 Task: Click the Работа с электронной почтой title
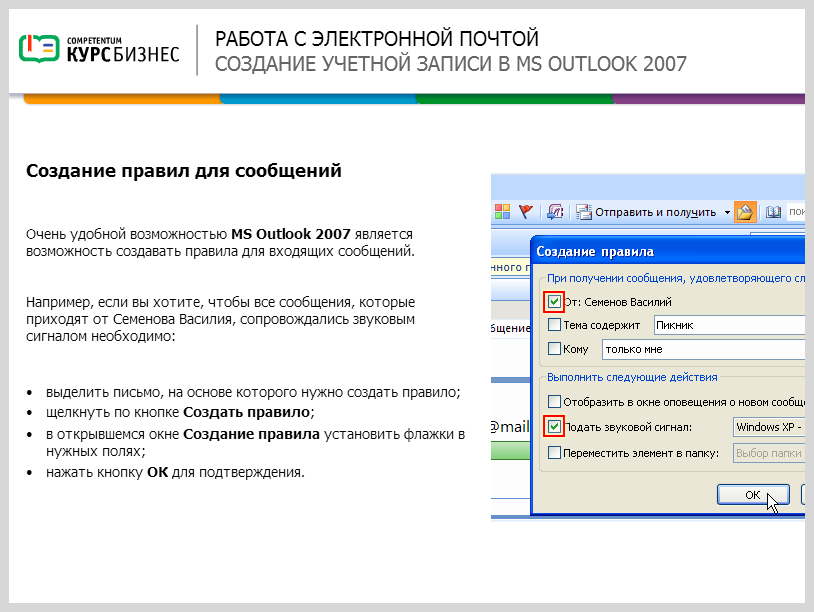377,39
